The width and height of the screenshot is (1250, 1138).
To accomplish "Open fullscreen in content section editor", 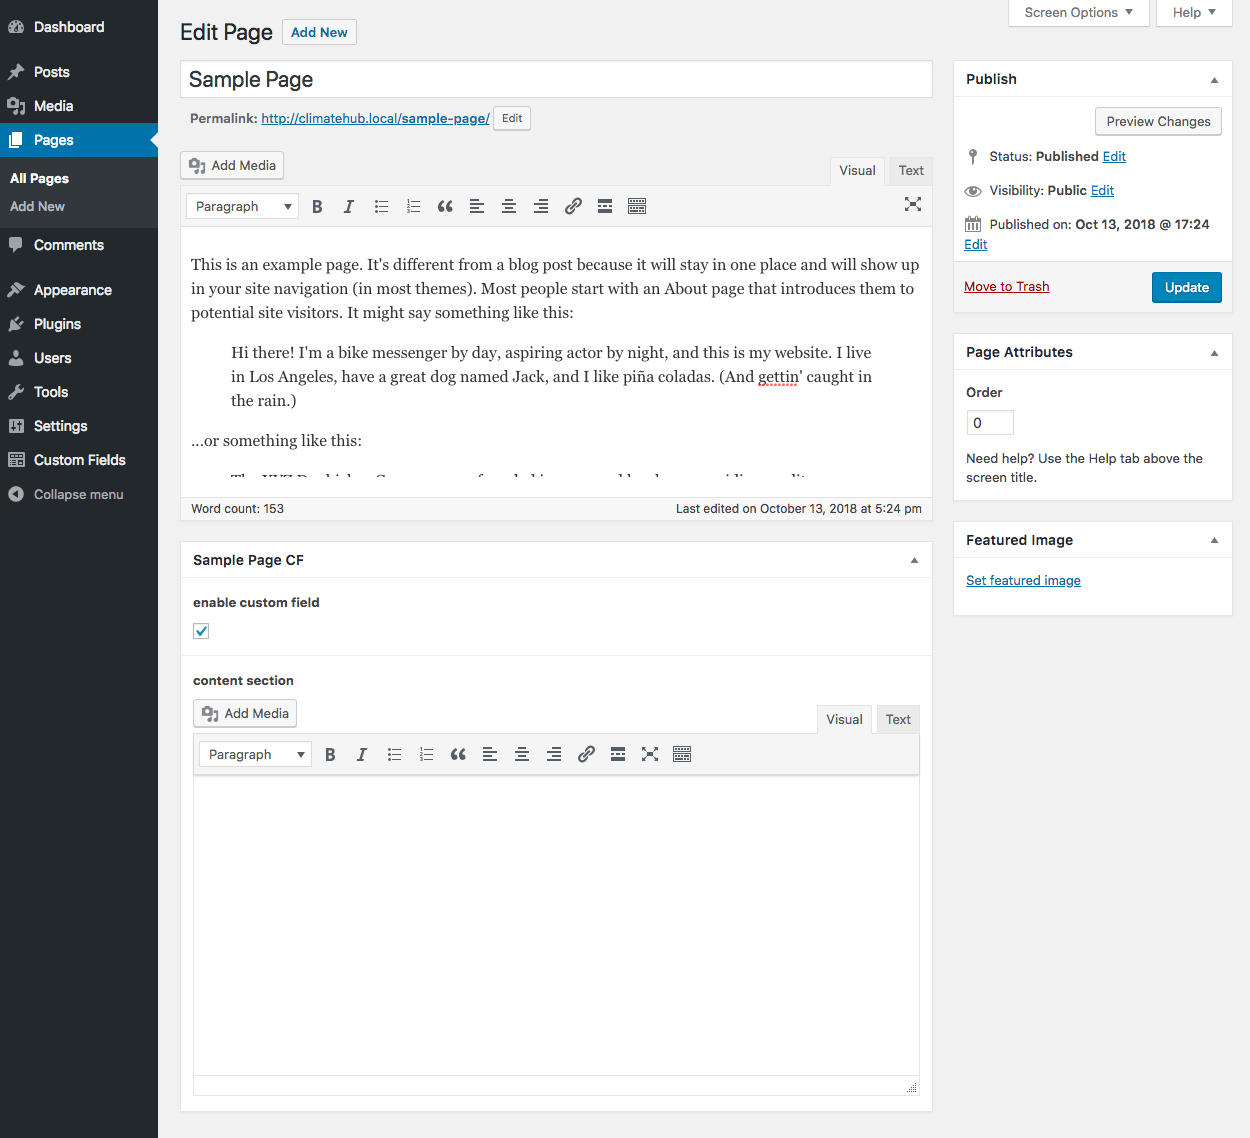I will pyautogui.click(x=650, y=754).
